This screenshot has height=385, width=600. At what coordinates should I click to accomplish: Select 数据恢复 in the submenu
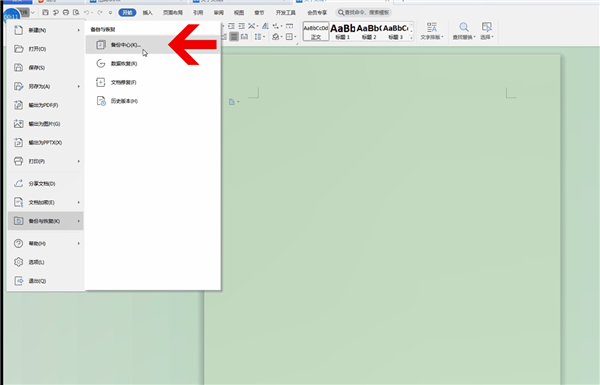coord(152,64)
